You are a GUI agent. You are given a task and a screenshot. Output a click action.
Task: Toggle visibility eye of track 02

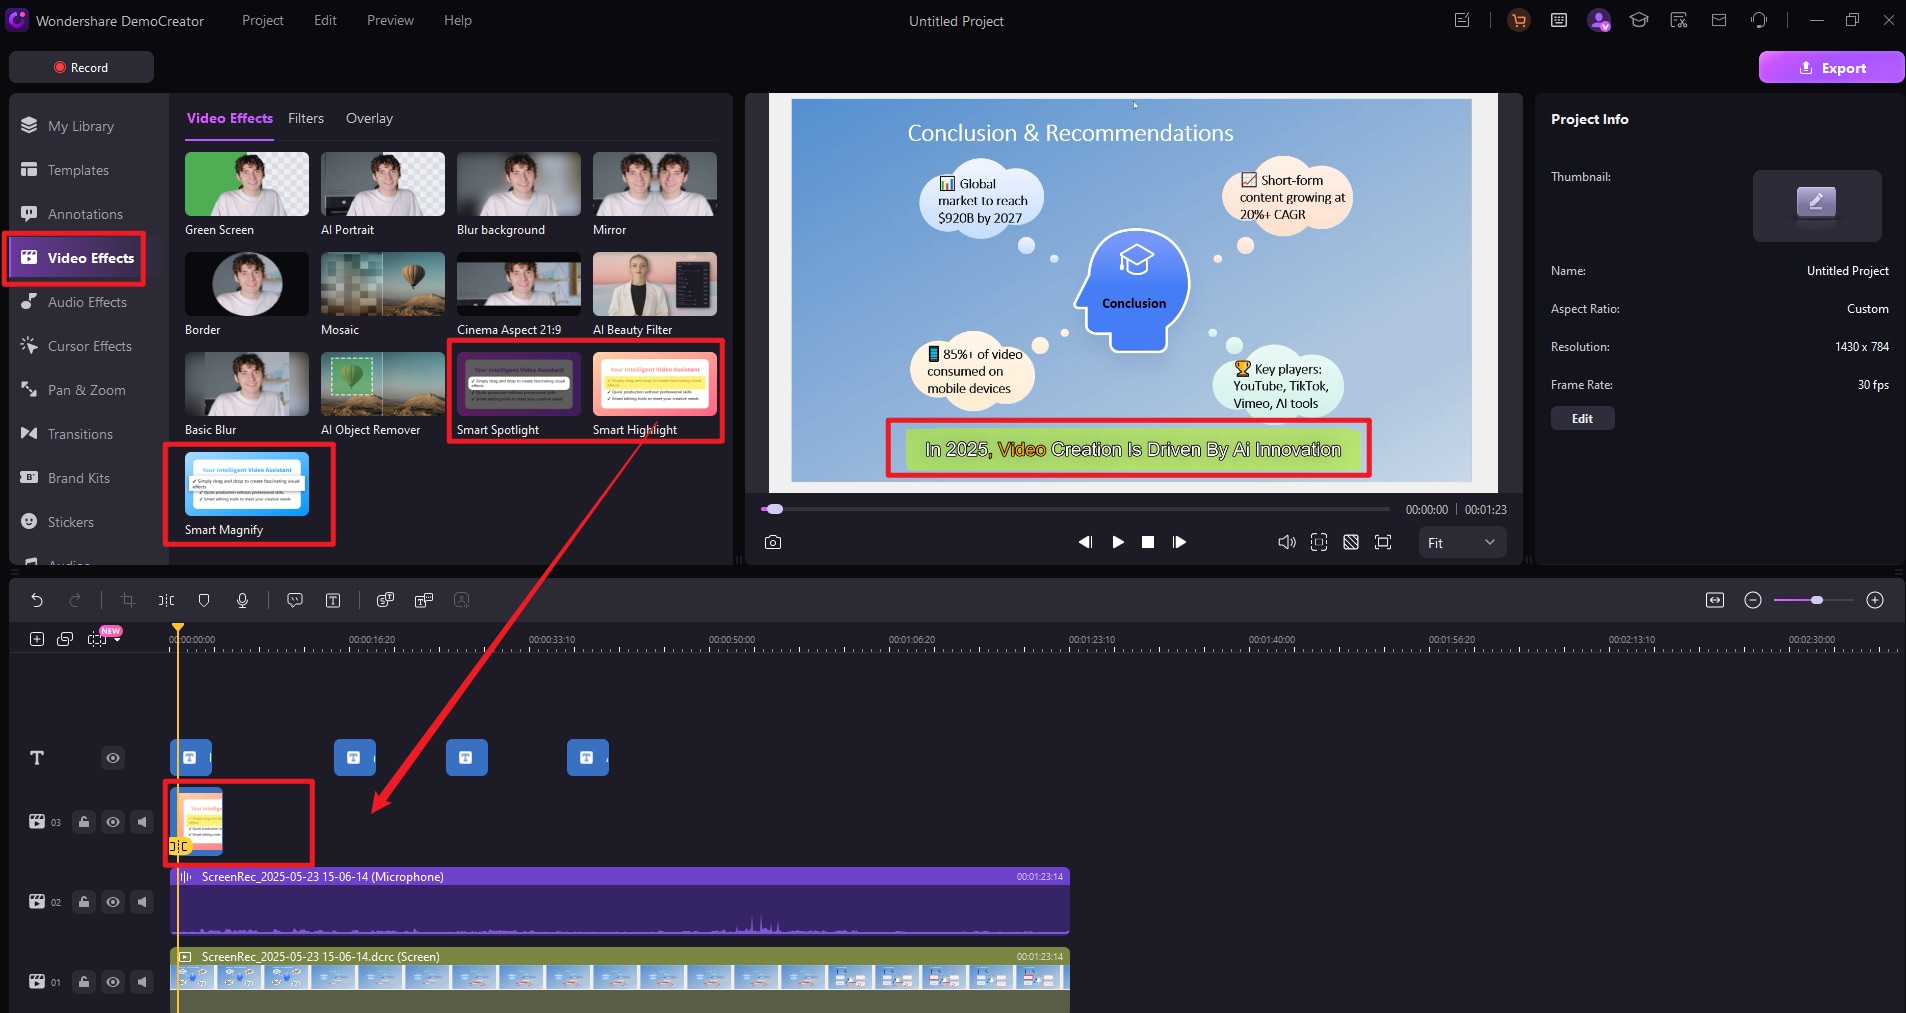(113, 902)
